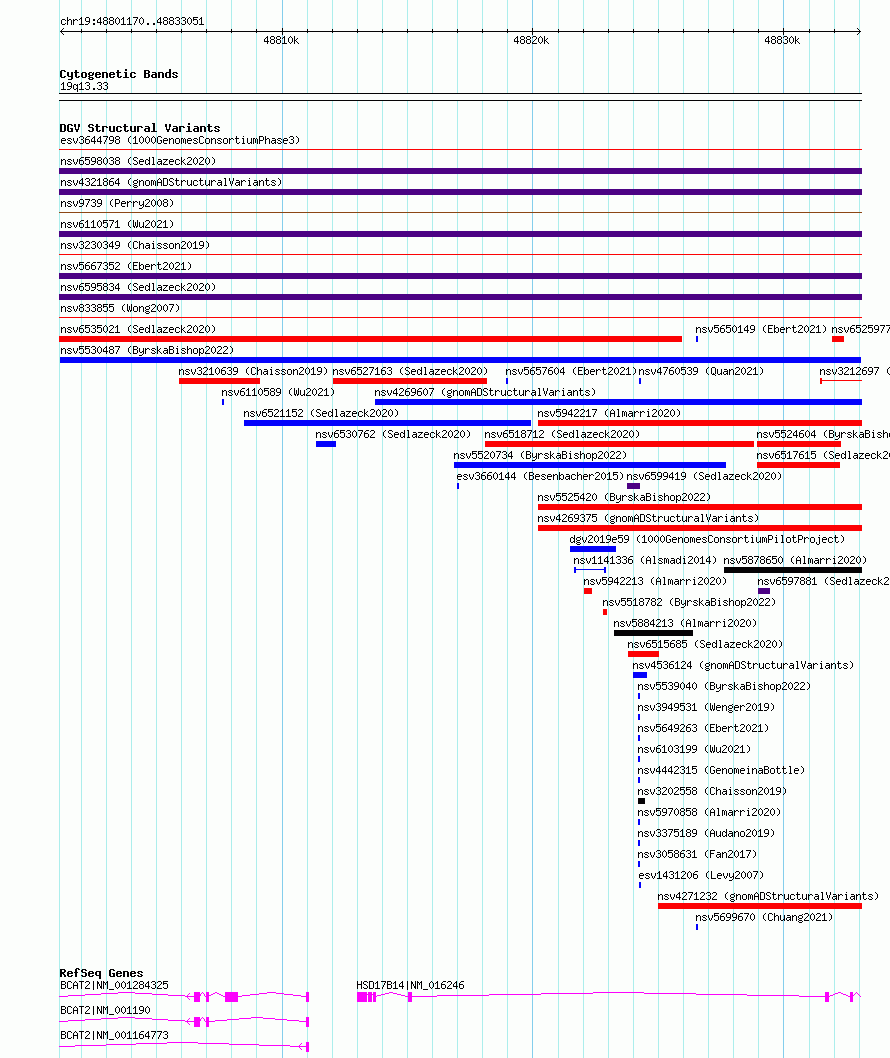Screen dimensions: 890x1058
Task: Click red nsv6515685 Sedlazeck2020 bar
Action: 643,653
